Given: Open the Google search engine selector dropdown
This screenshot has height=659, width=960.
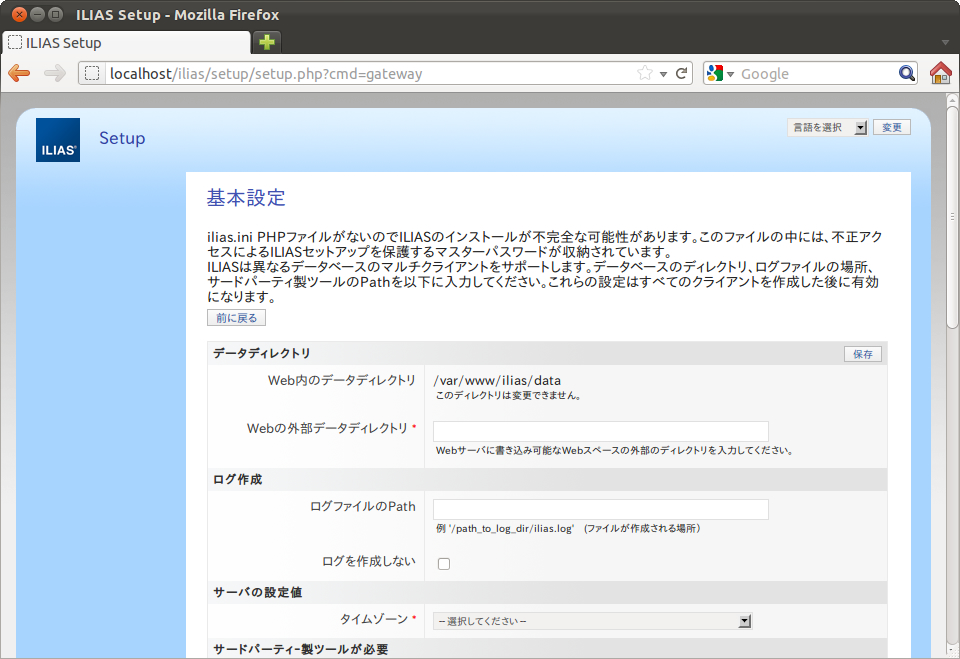Looking at the screenshot, I should click(719, 74).
